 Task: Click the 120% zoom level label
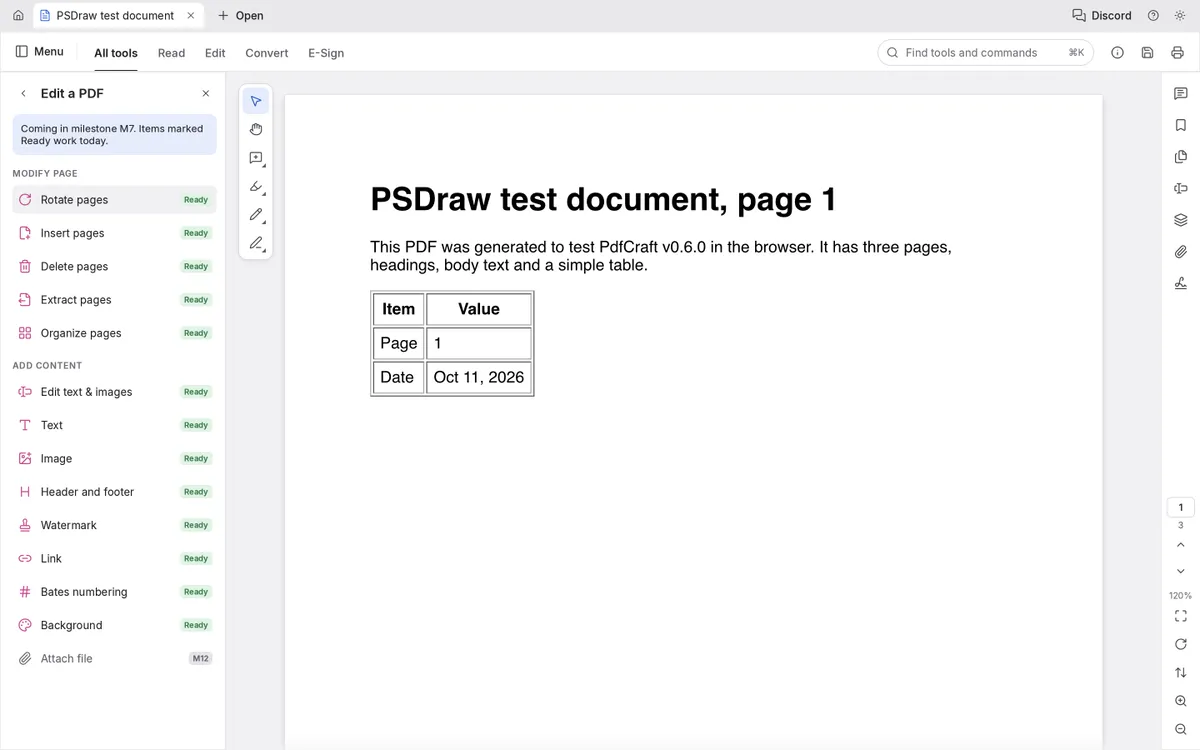1181,596
